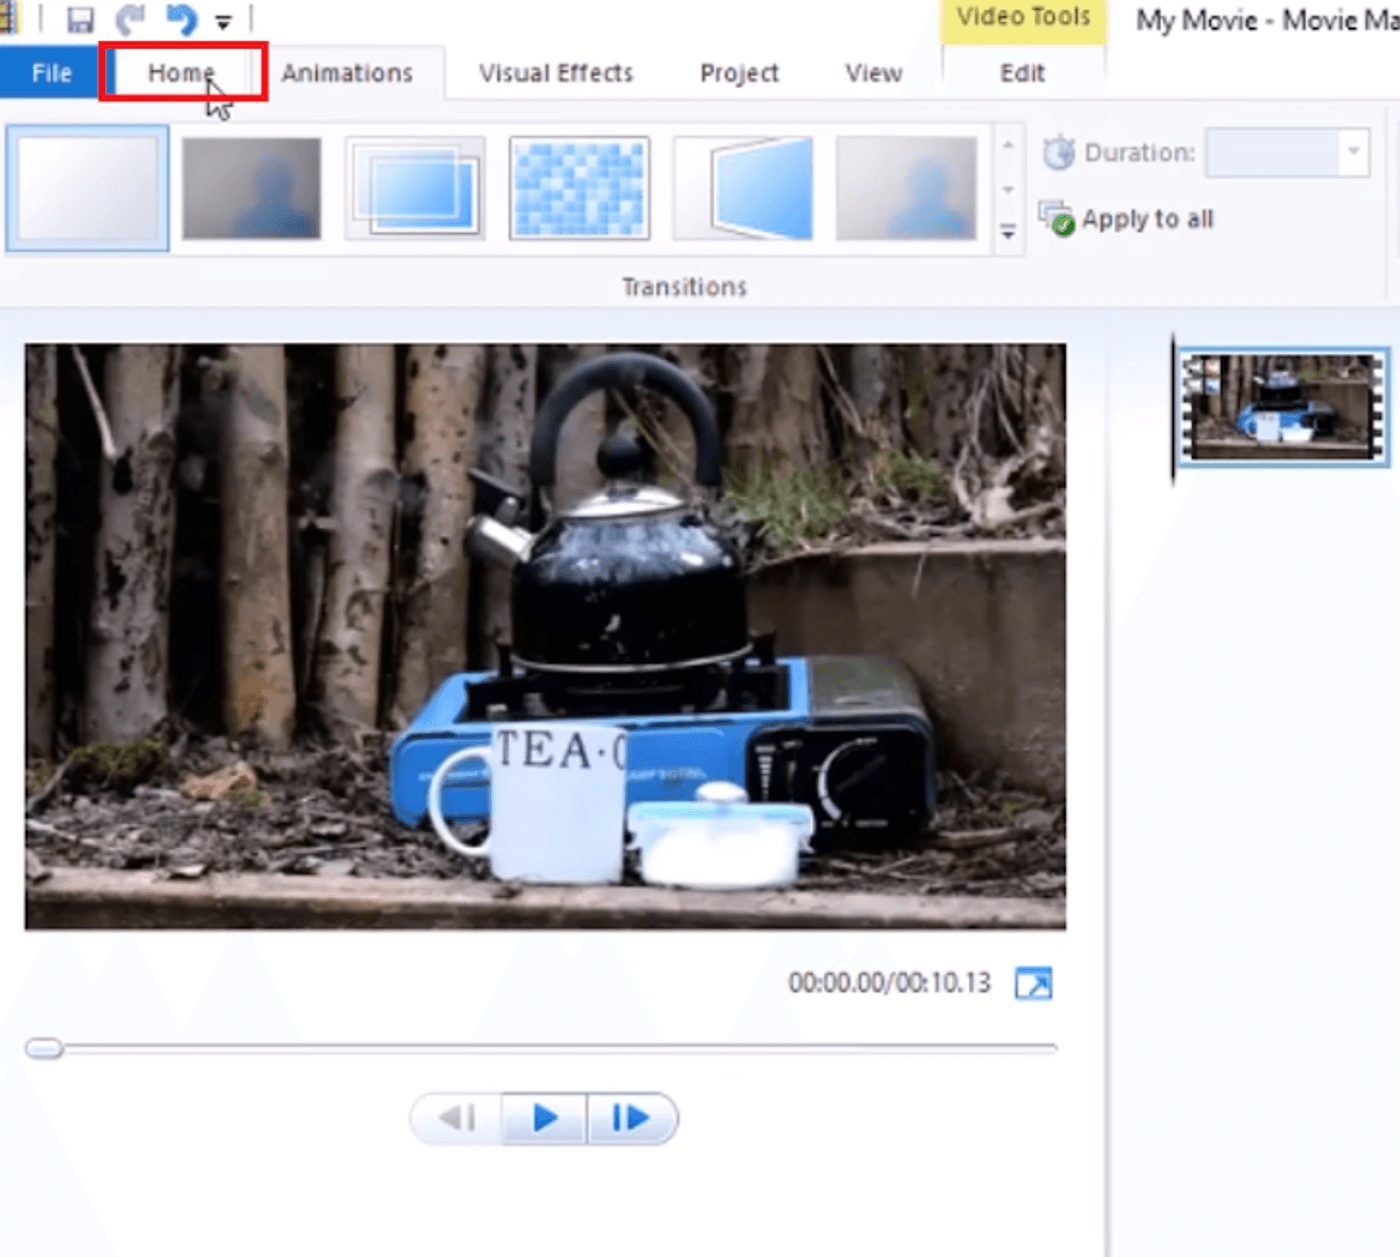Open the Visual Effects tab
Image resolution: width=1400 pixels, height=1257 pixels.
(x=555, y=72)
